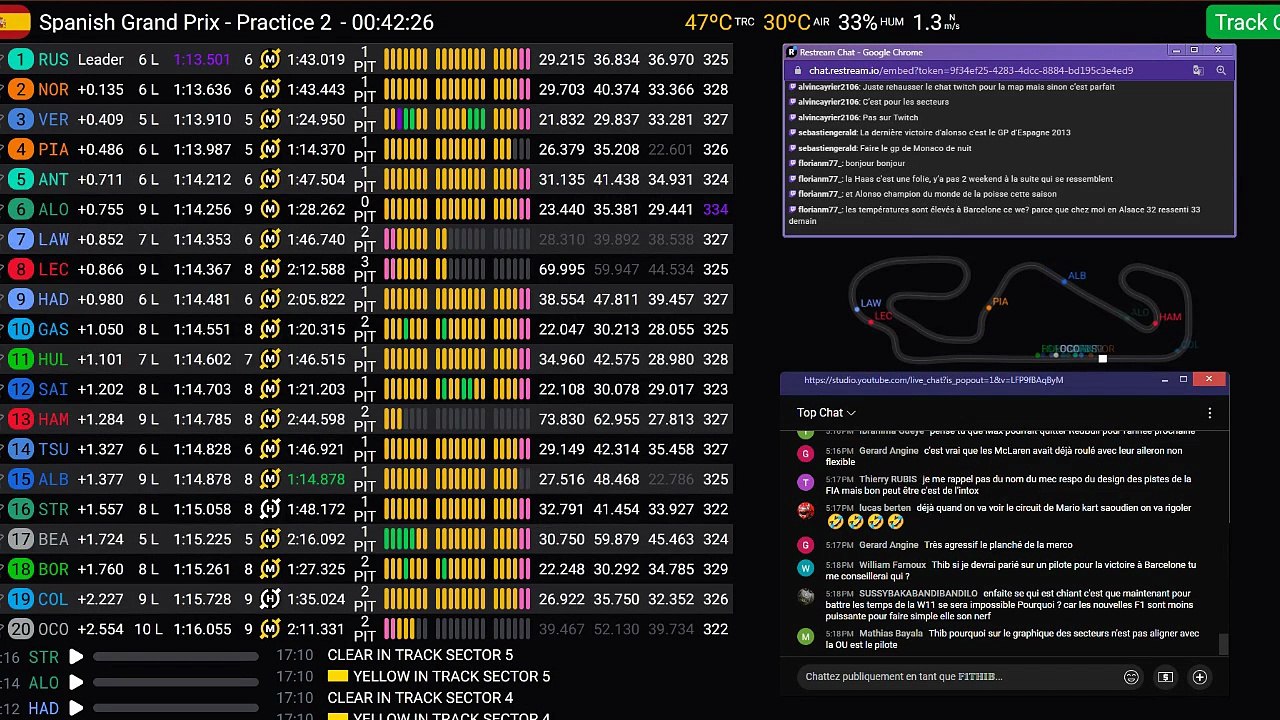Click the hard tyre icon in COL row
The width and height of the screenshot is (1280, 720).
[x=270, y=600]
